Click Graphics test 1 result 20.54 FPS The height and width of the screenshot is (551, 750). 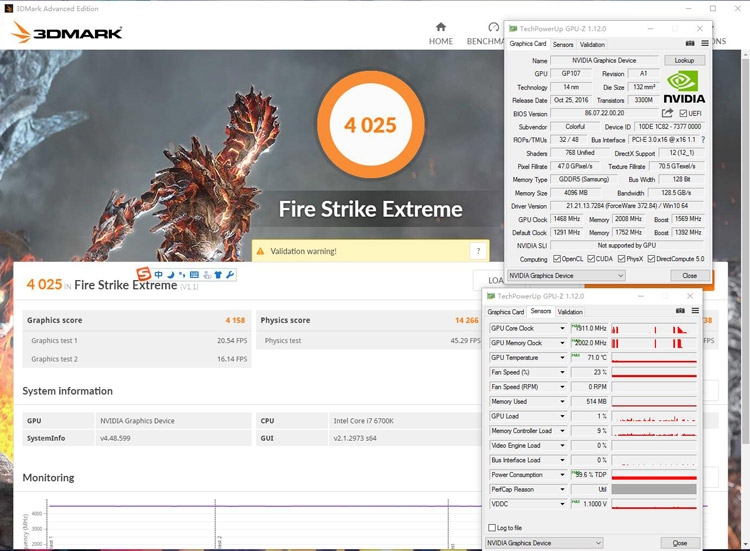(232, 341)
